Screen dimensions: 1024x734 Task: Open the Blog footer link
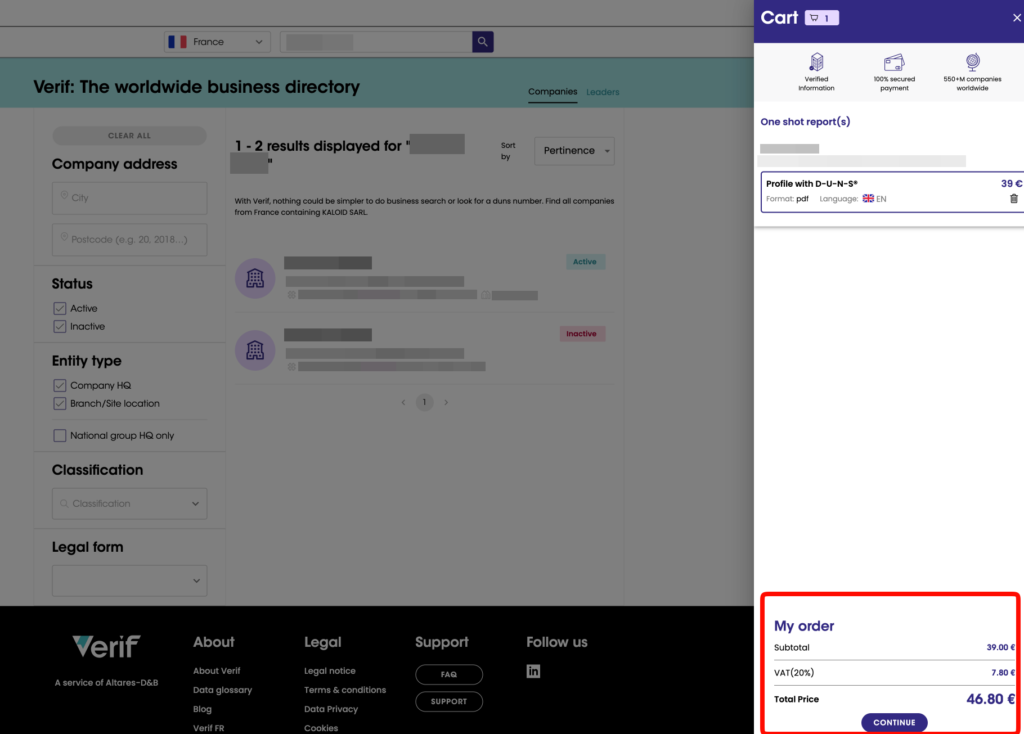click(202, 709)
